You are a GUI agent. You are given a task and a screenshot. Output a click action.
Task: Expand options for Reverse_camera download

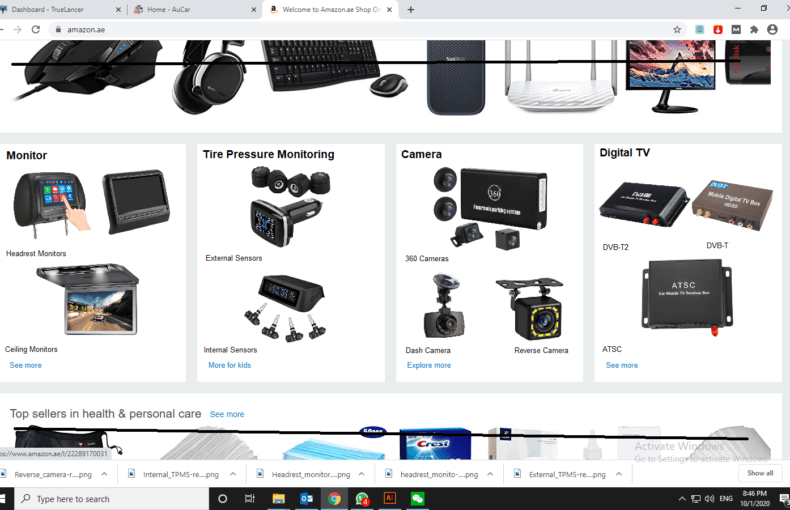click(x=104, y=474)
